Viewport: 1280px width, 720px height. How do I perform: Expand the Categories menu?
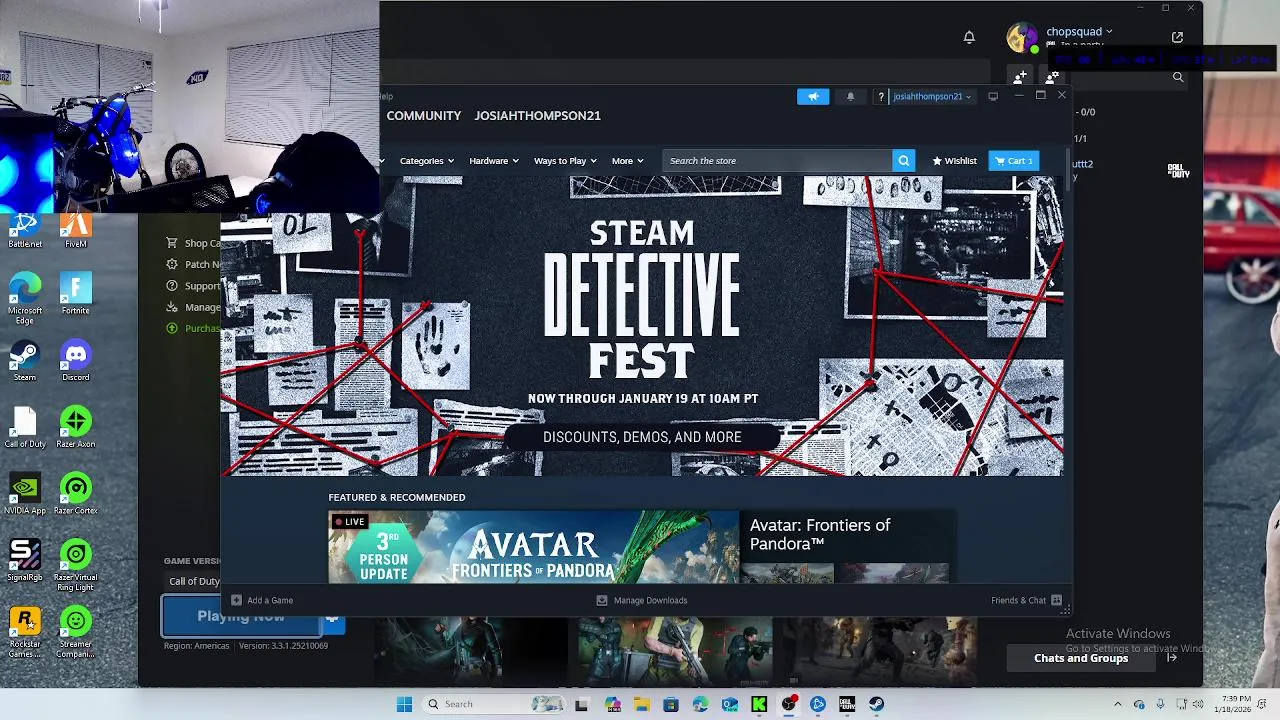coord(427,161)
